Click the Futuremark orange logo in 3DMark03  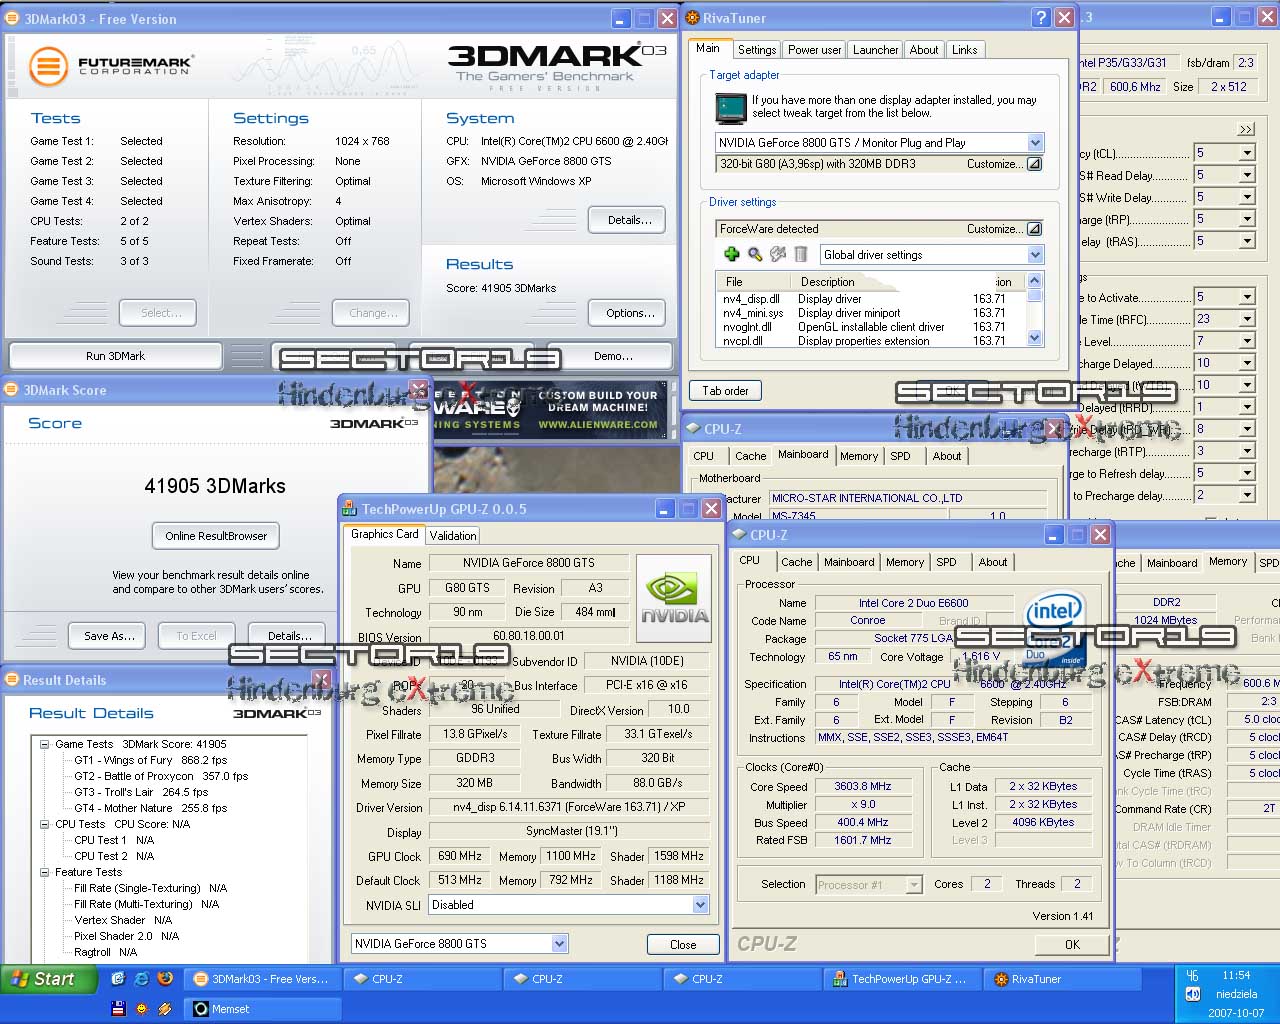(48, 66)
